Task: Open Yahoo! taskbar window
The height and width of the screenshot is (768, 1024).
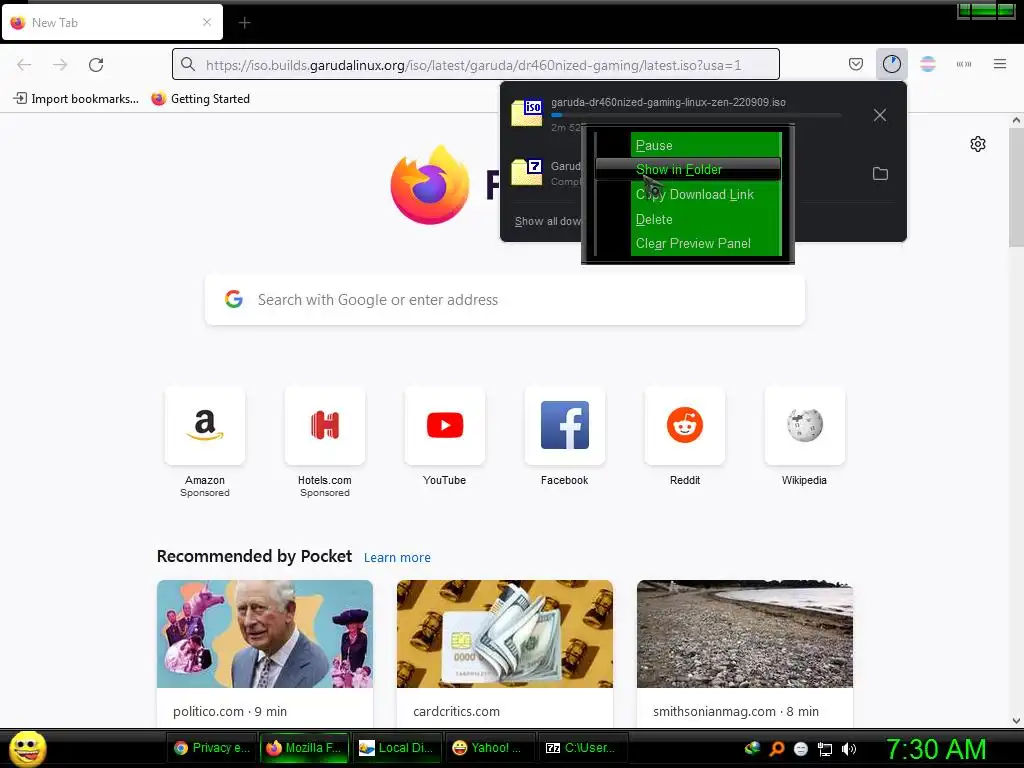Action: pos(489,748)
